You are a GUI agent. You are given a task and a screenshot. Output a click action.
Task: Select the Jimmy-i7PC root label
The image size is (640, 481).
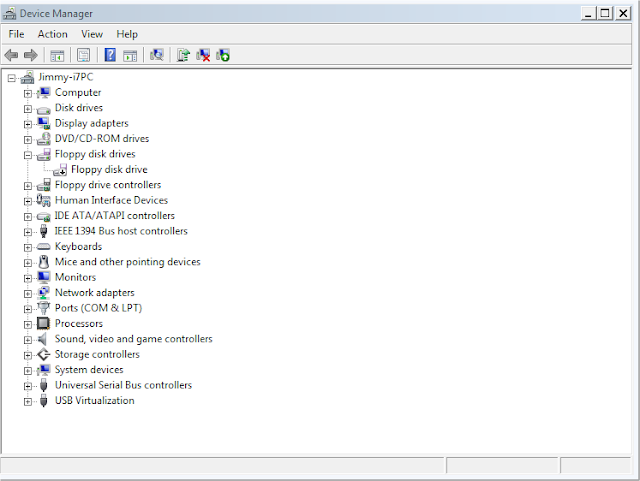coord(65,77)
